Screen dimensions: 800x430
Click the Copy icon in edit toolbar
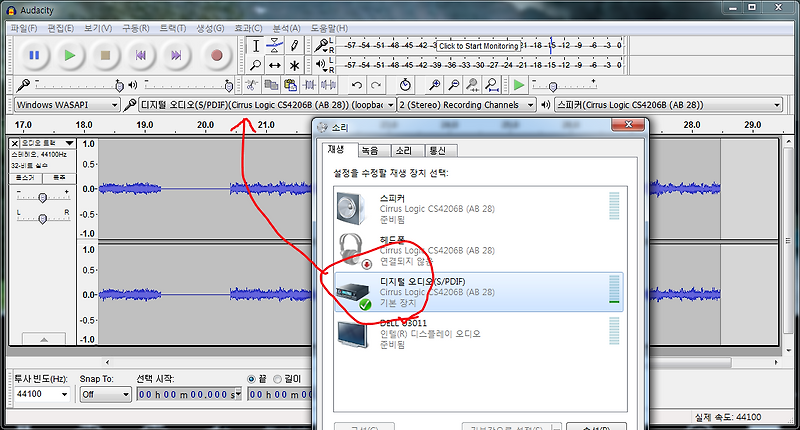(271, 85)
